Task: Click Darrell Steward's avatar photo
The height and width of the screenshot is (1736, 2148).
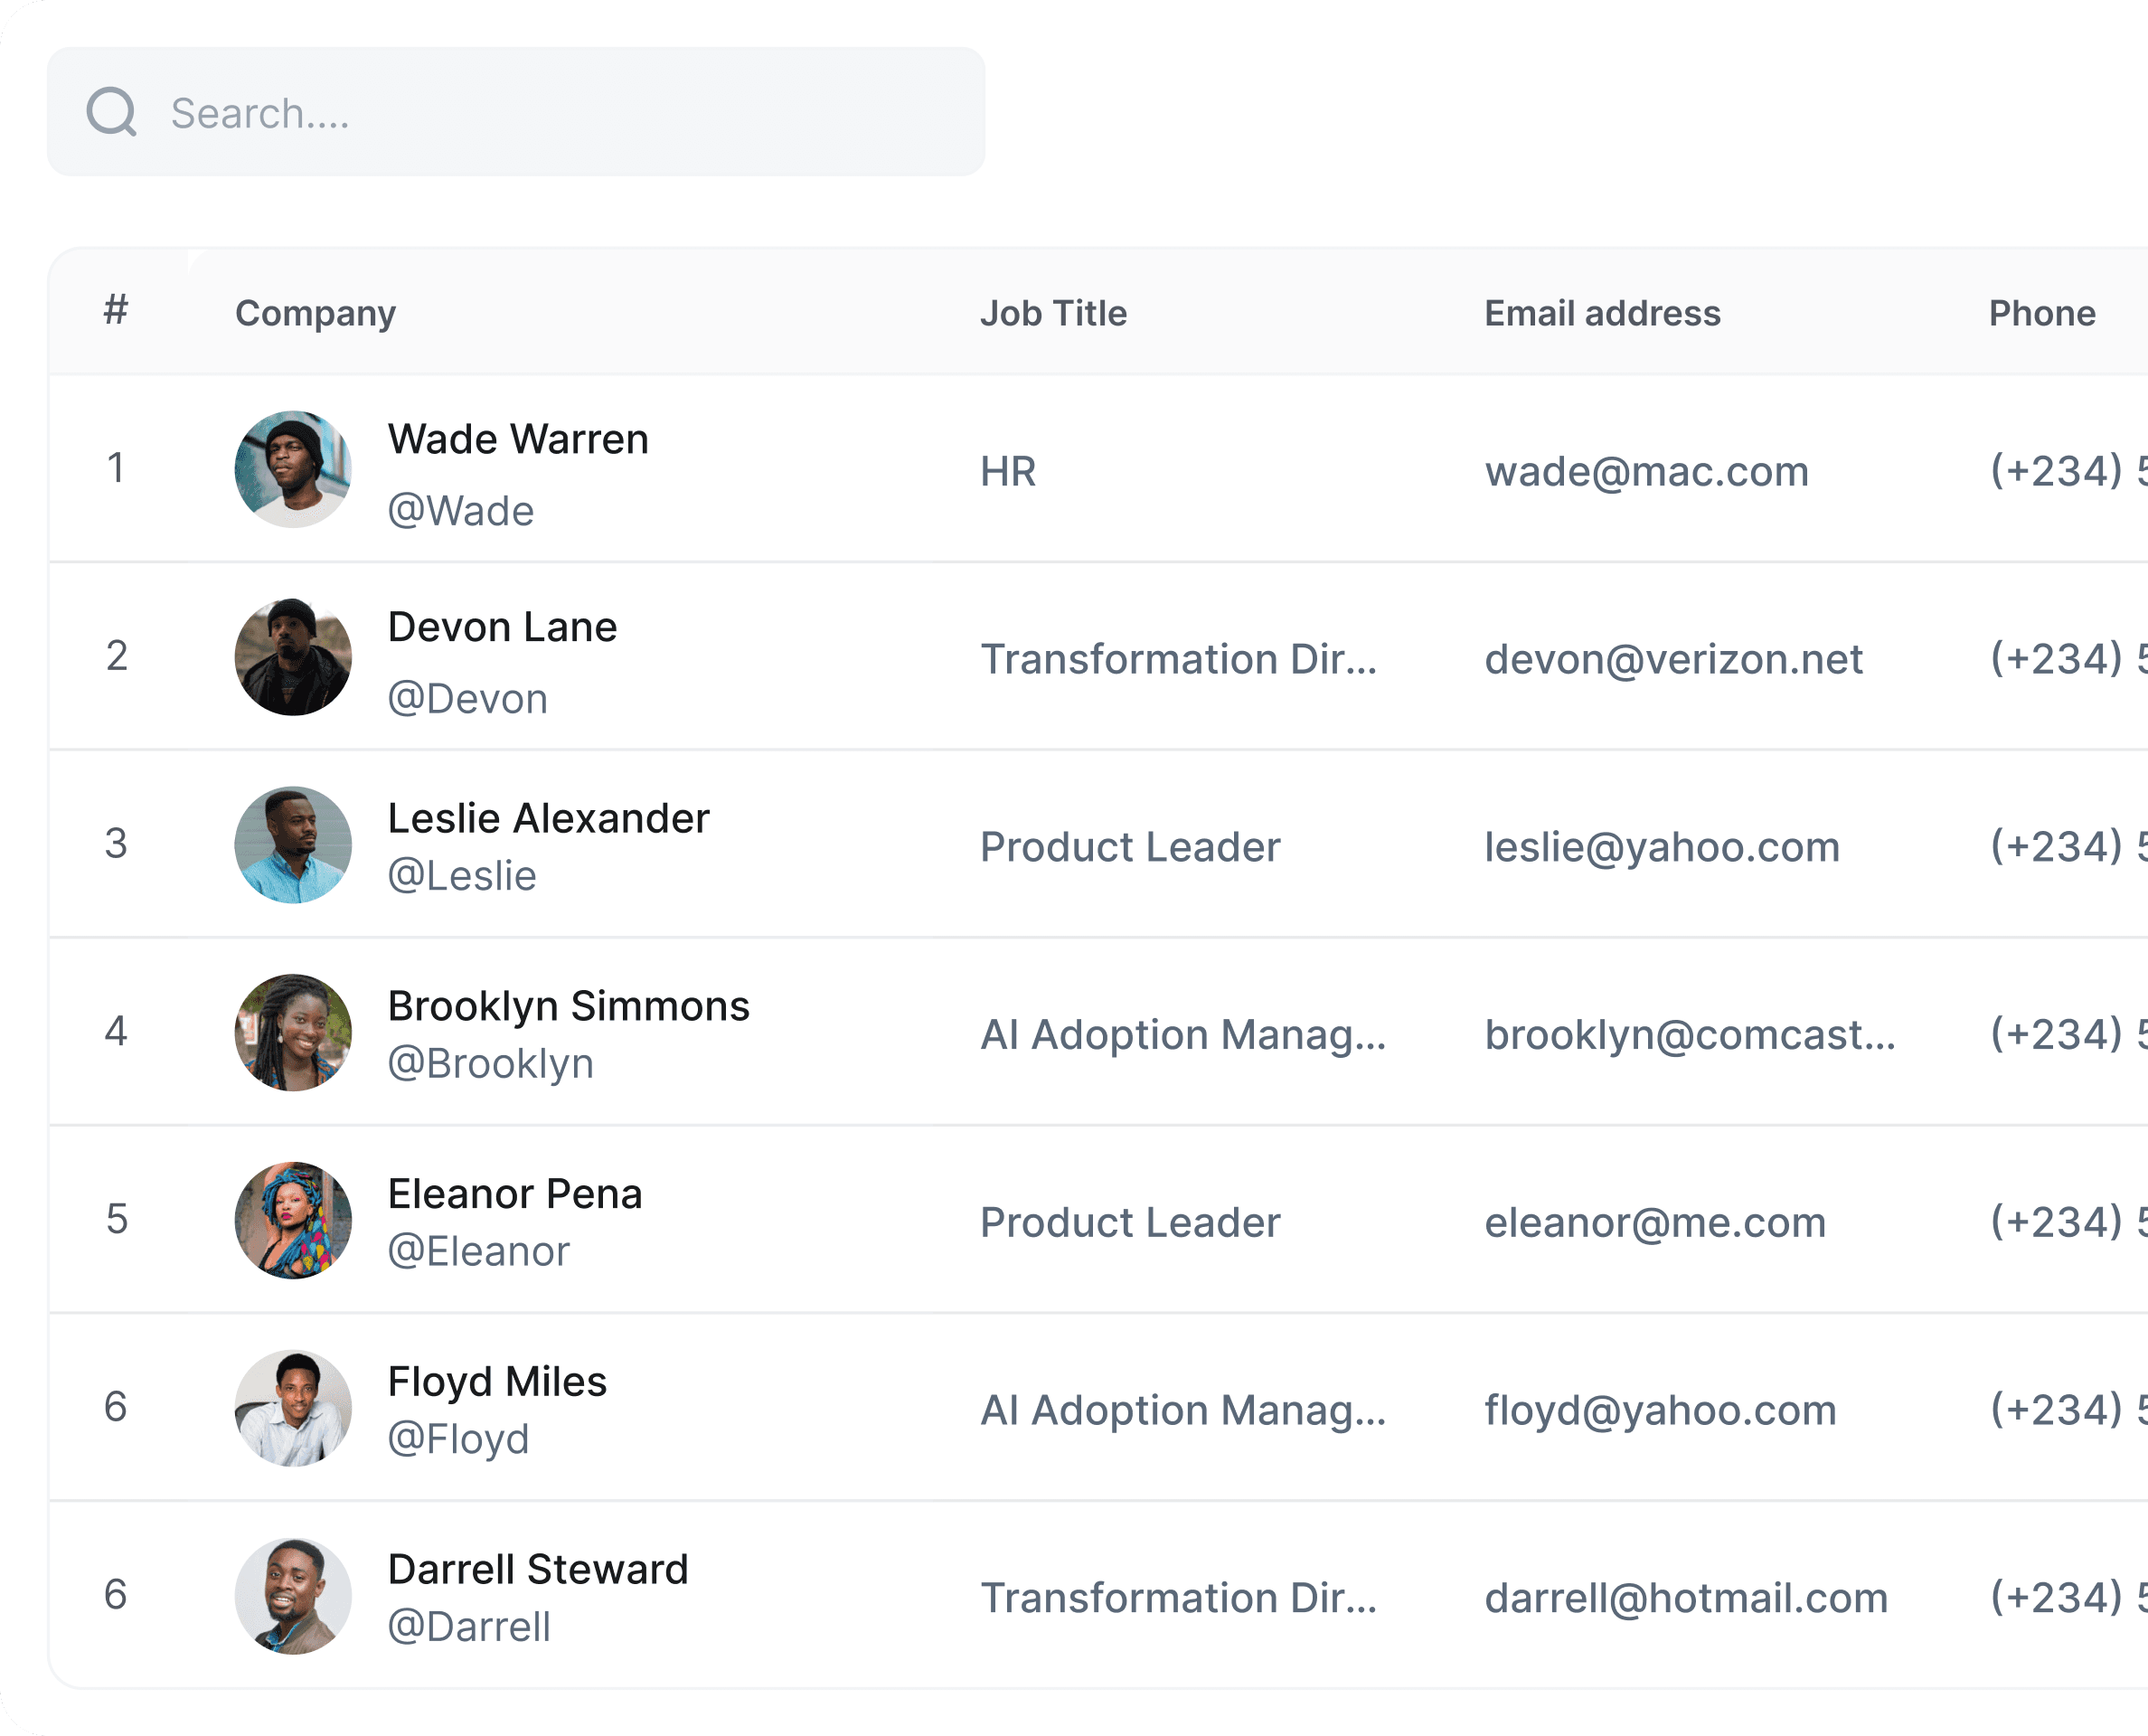Action: pos(293,1596)
